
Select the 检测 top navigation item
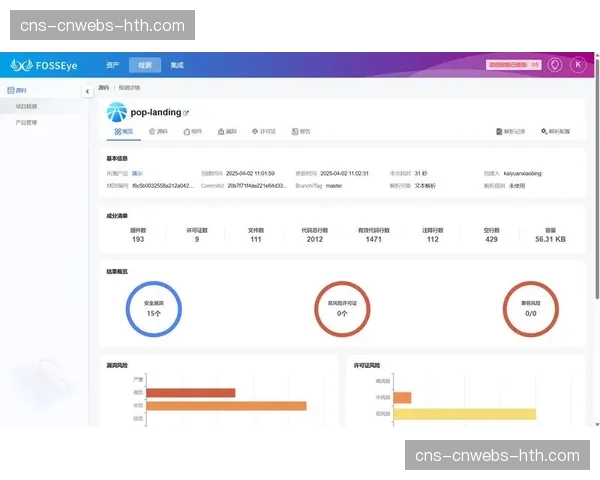coord(145,65)
